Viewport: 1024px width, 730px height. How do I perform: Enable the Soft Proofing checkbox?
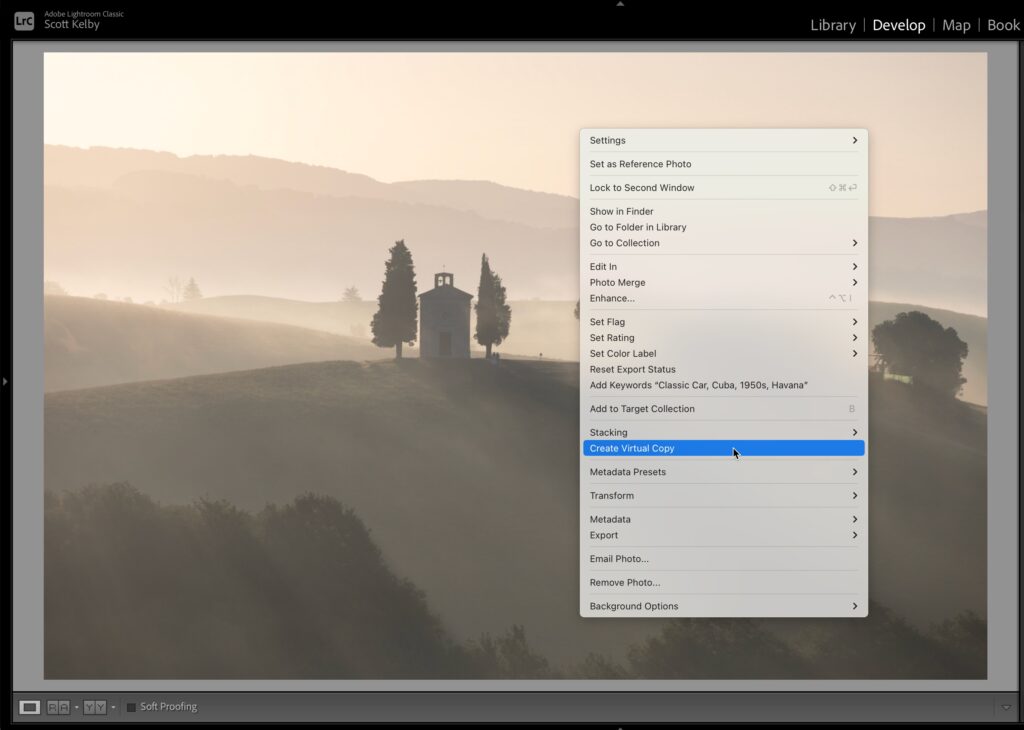point(131,707)
